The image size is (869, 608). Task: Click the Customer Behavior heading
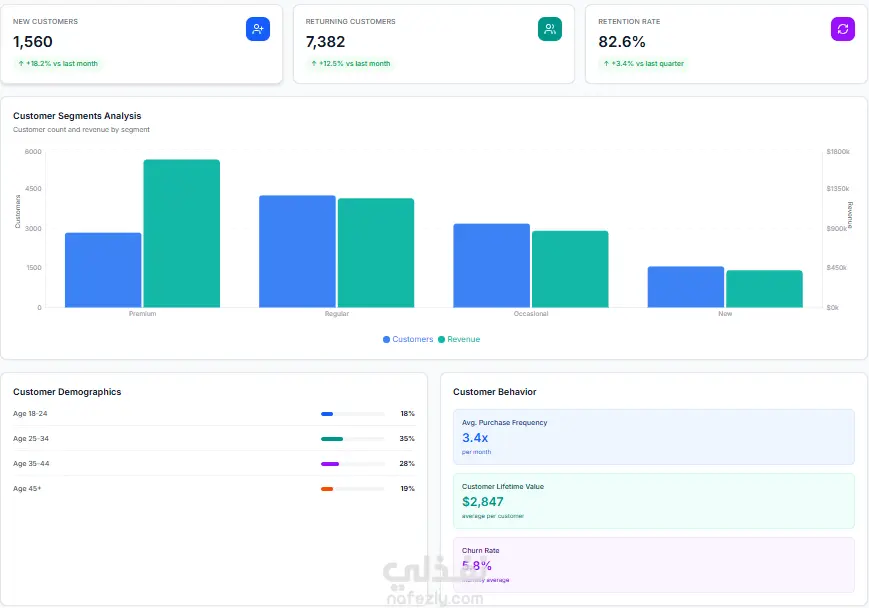[x=494, y=392]
